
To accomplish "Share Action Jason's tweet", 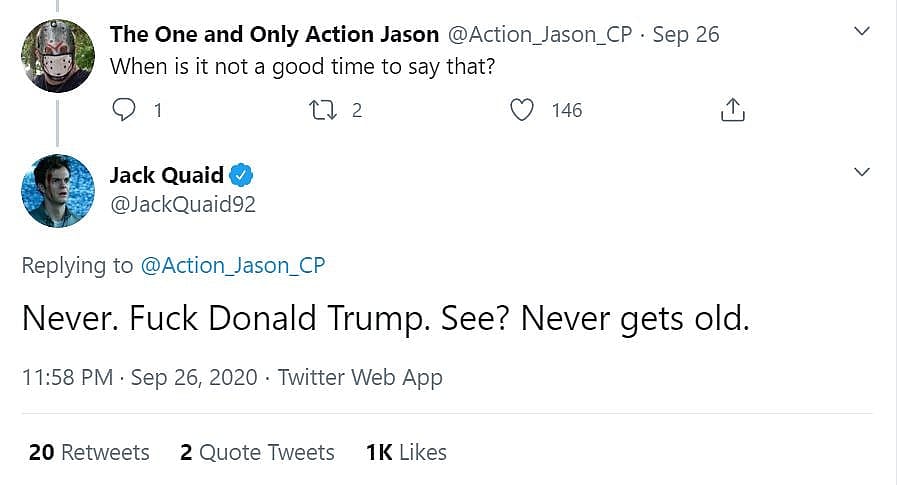I will (x=733, y=110).
